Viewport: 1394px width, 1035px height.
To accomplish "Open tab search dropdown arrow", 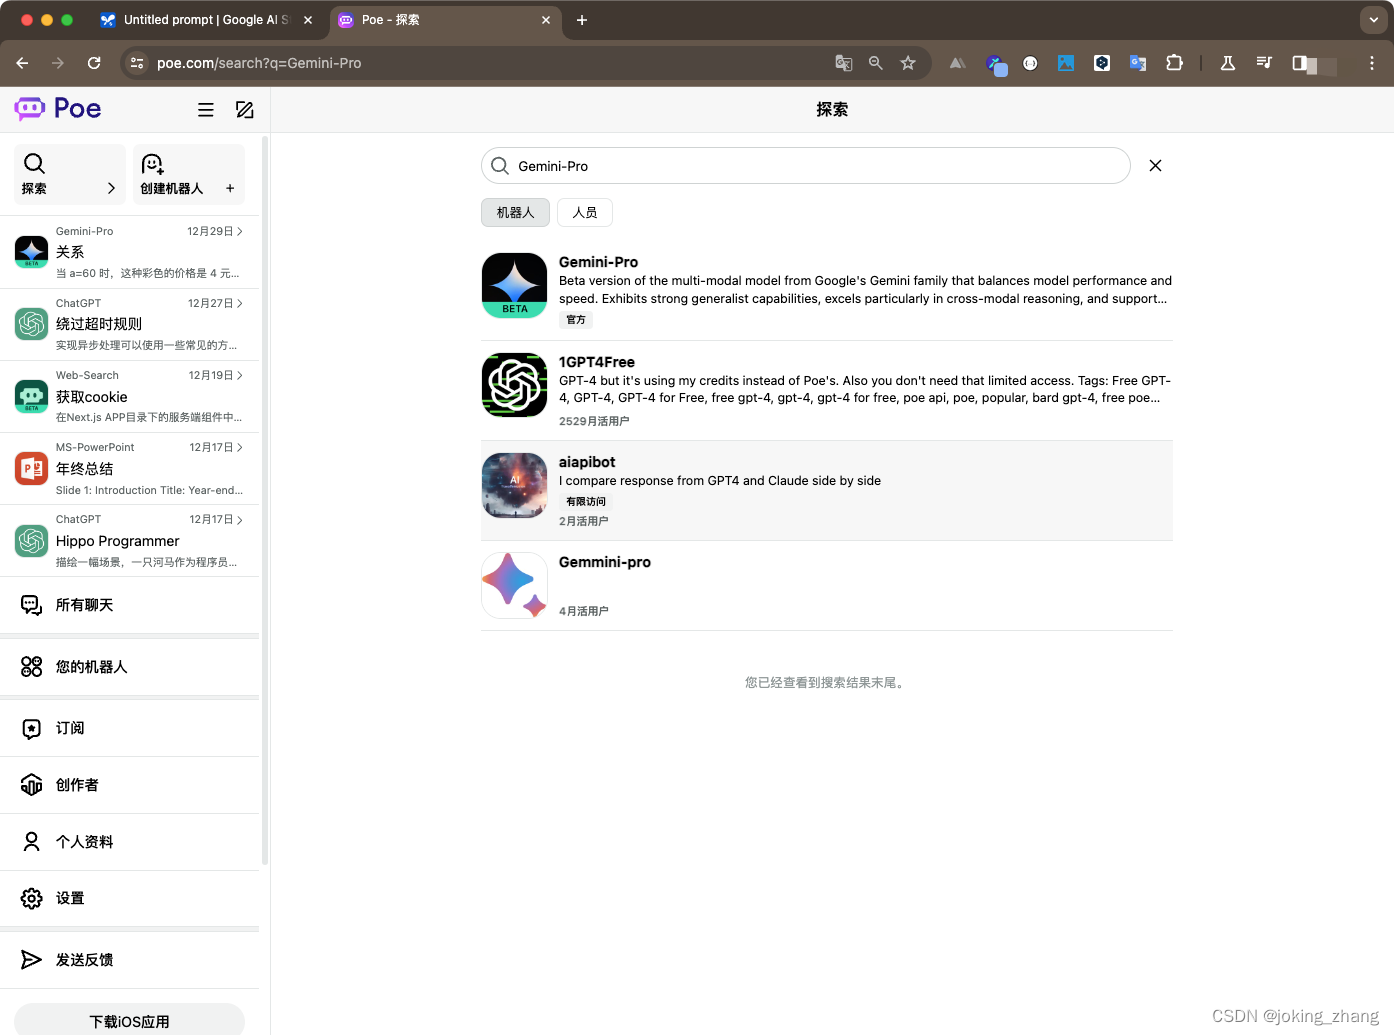I will pos(1373,20).
